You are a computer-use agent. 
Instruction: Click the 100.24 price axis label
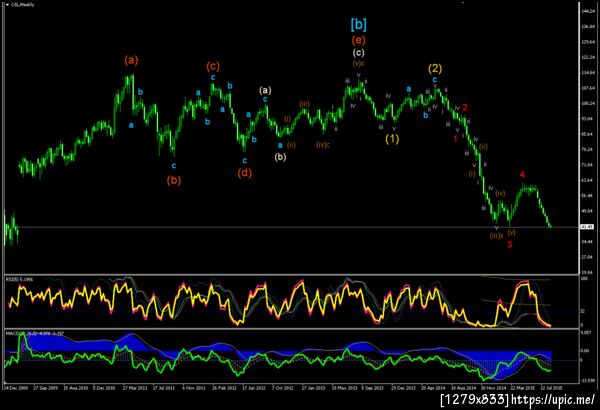pos(587,103)
